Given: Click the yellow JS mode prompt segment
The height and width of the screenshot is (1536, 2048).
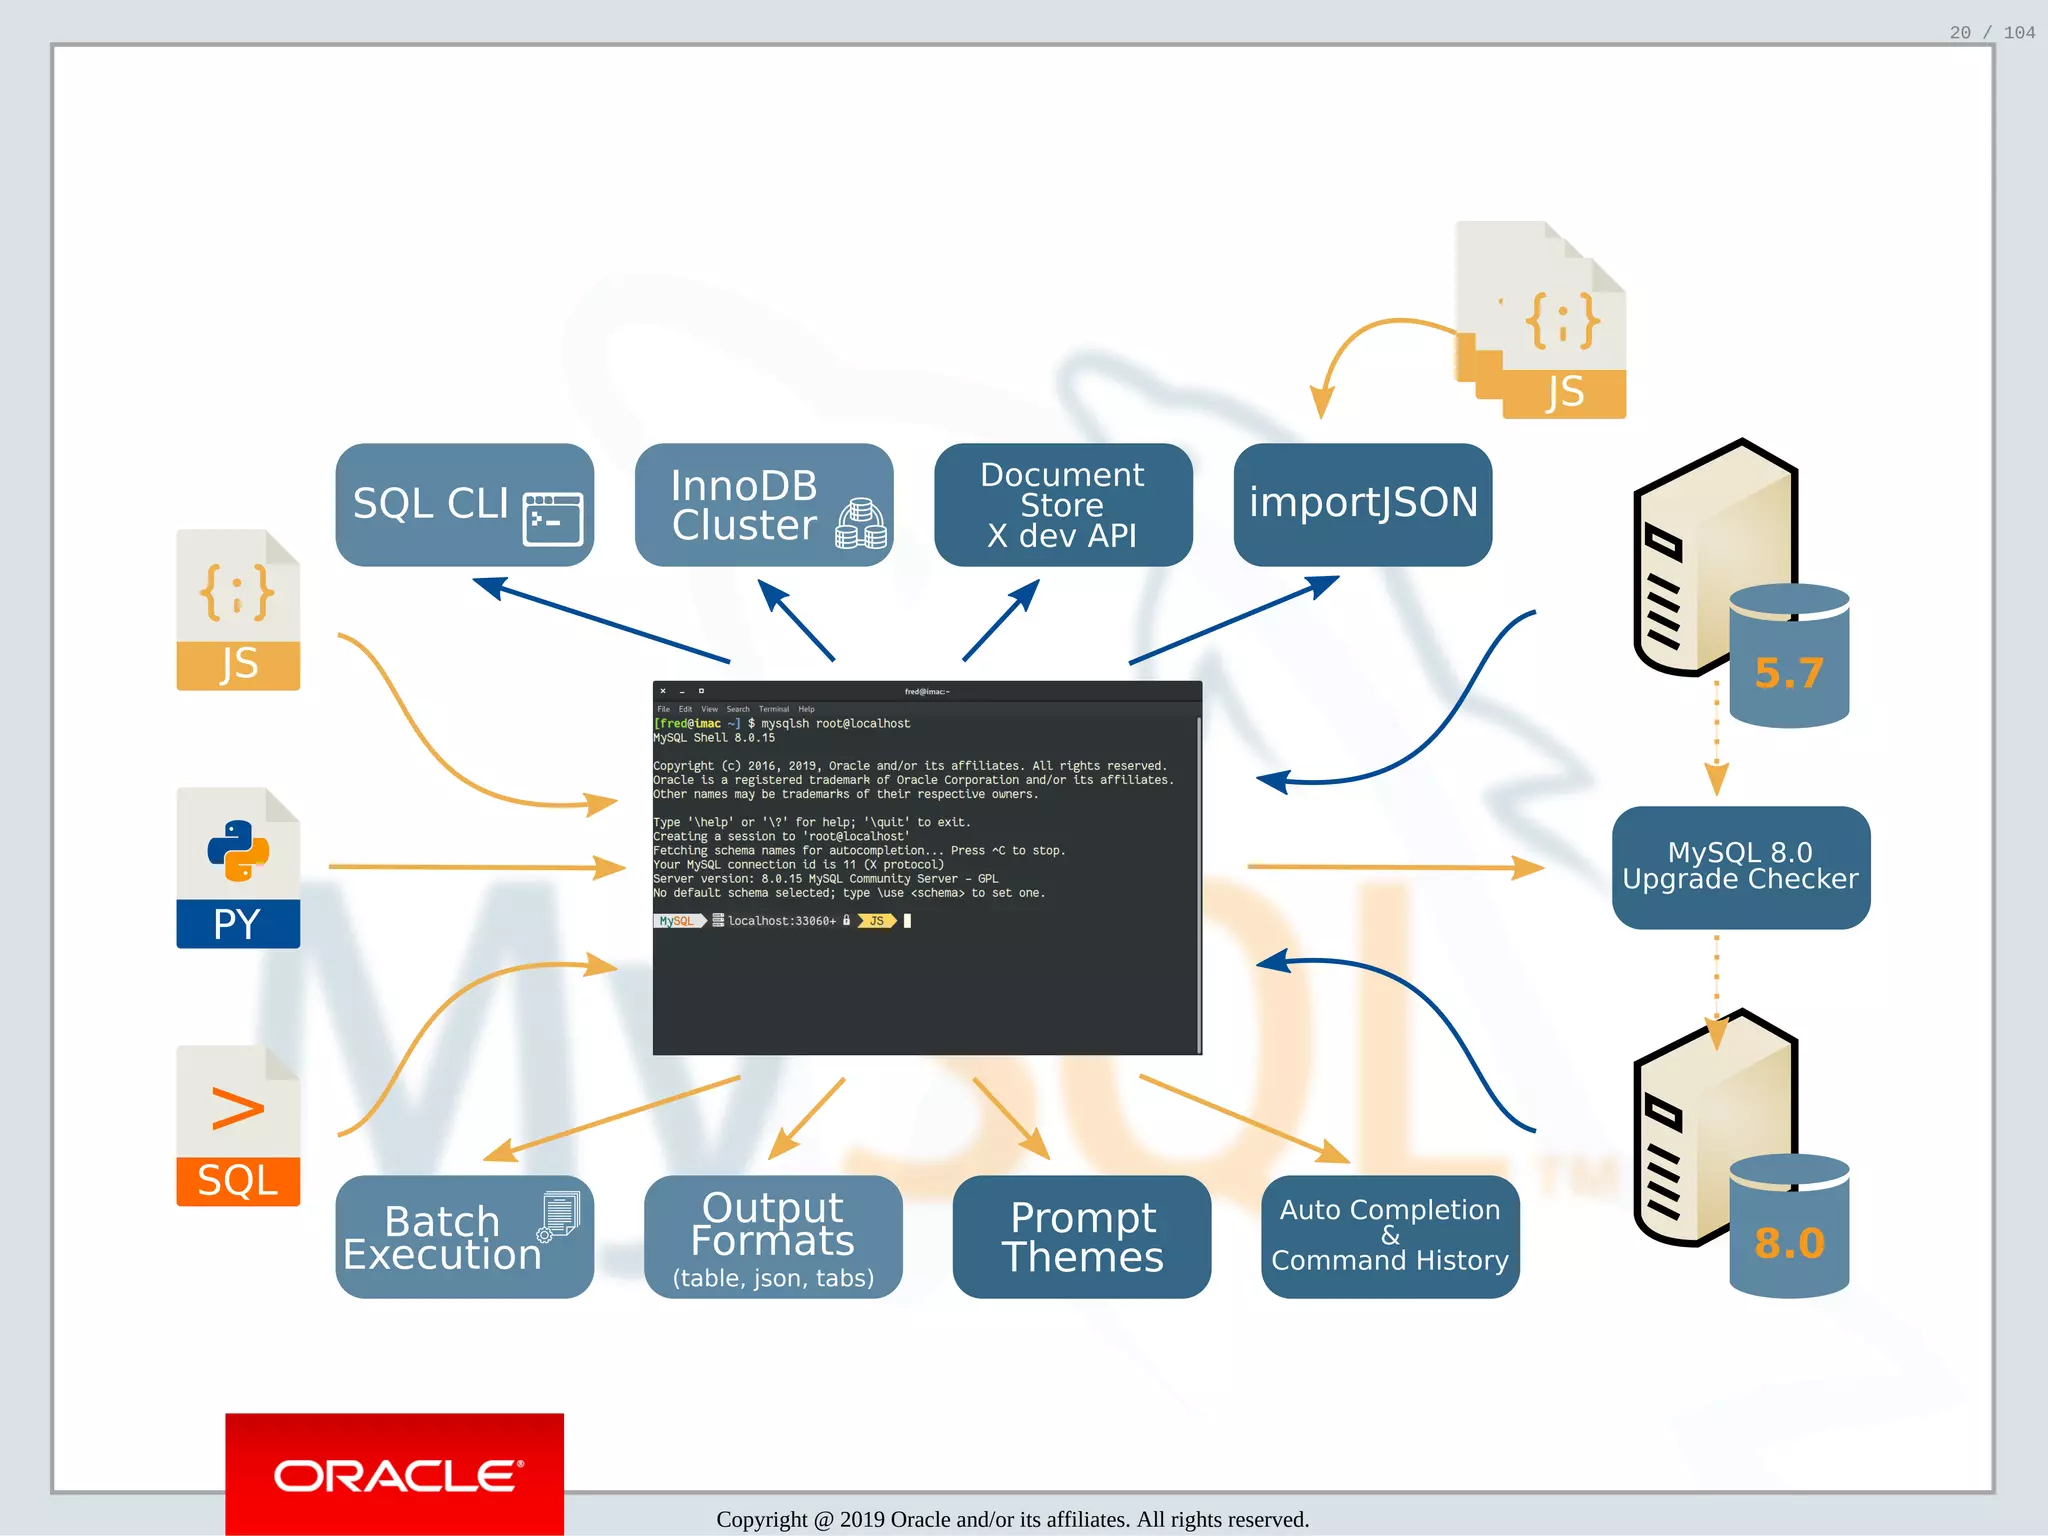Looking at the screenshot, I should point(876,921).
